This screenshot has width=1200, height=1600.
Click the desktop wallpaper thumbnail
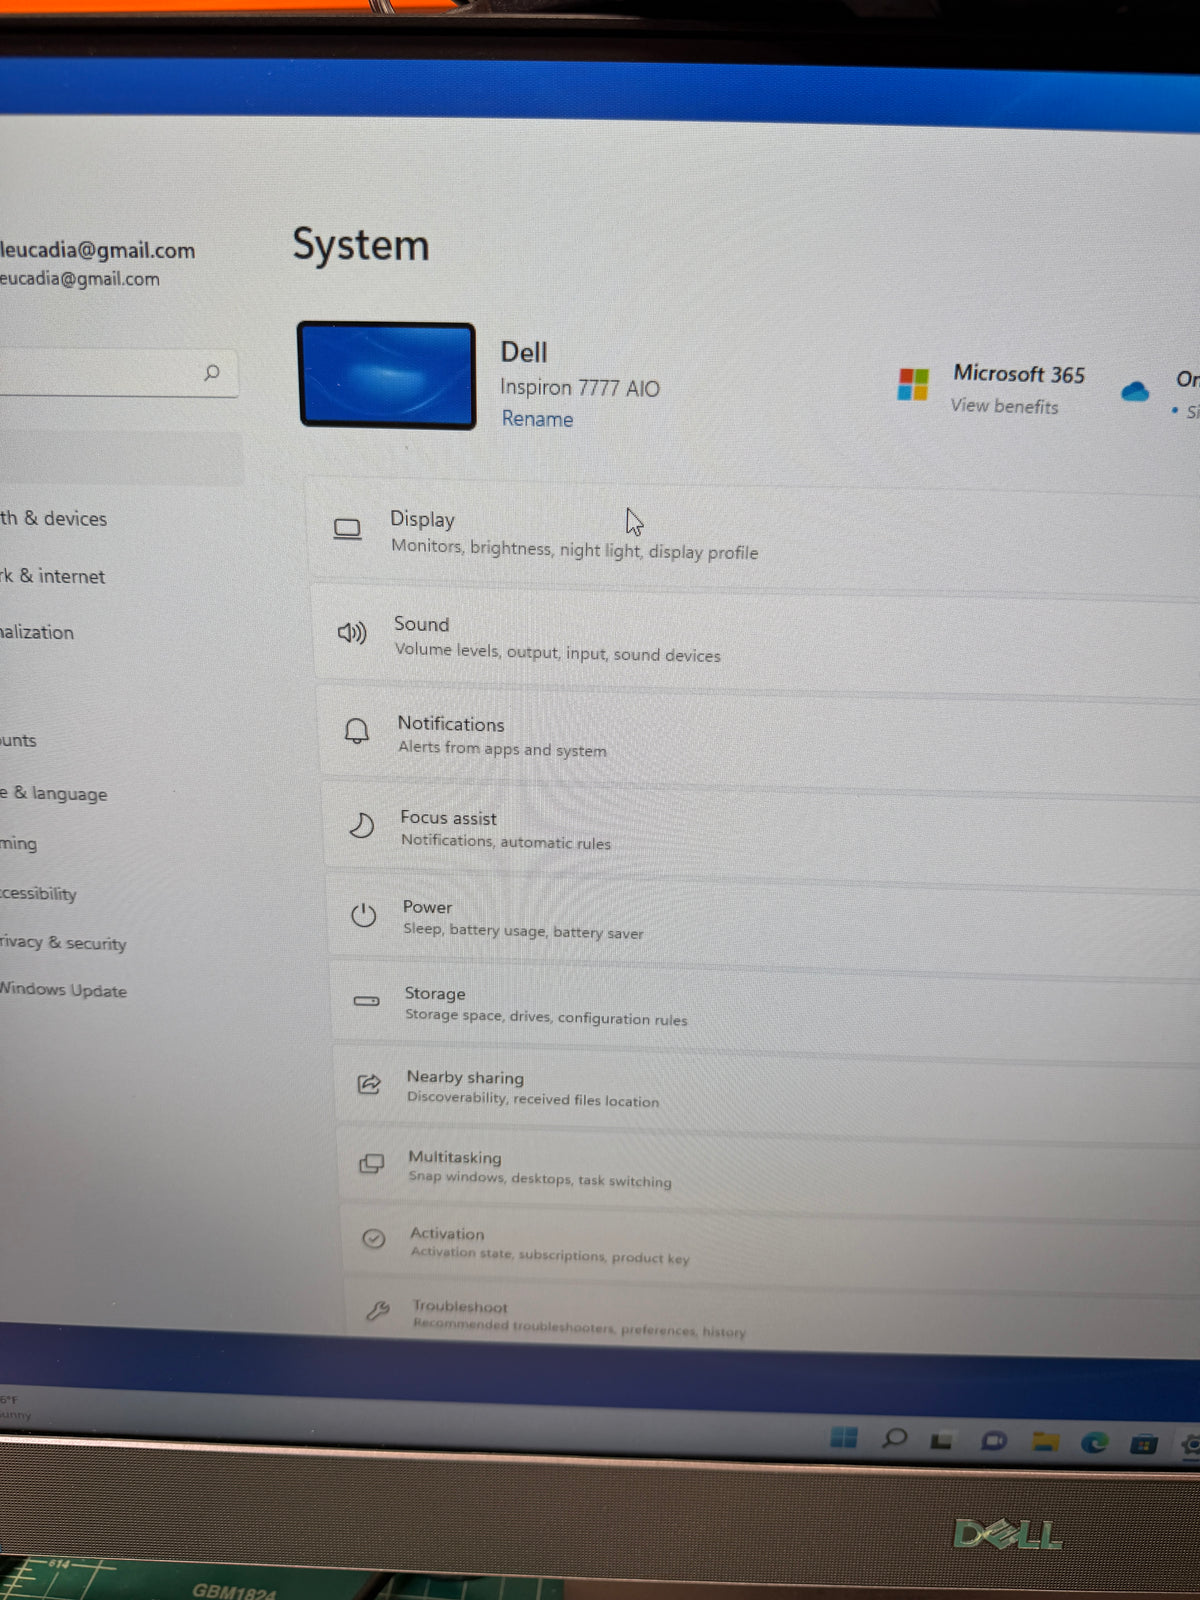387,376
